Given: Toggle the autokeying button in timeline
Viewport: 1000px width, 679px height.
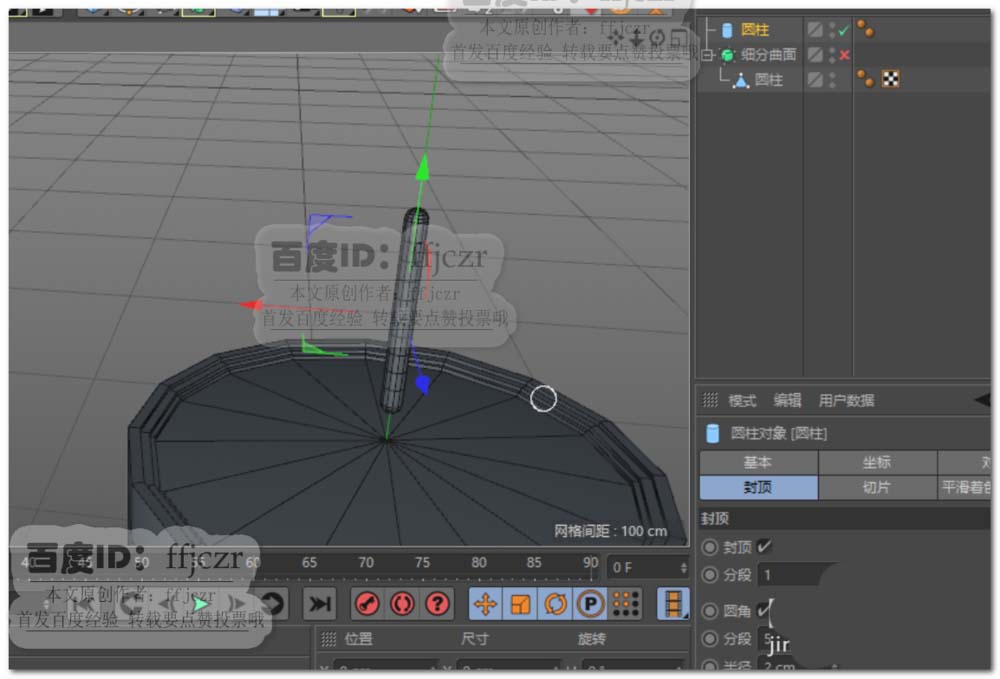Looking at the screenshot, I should click(x=402, y=604).
